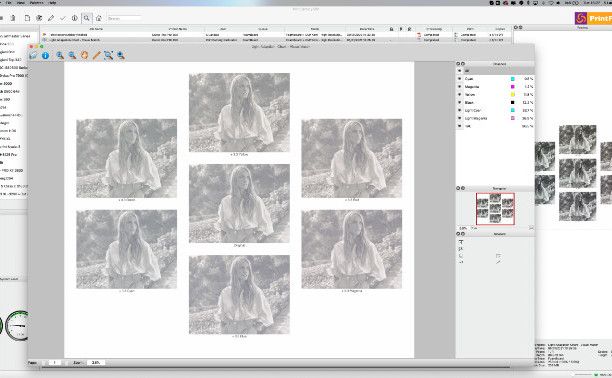Collapse the bottom Information panel header button
Viewport: 612px width, 378px height.
pyautogui.click(x=458, y=234)
